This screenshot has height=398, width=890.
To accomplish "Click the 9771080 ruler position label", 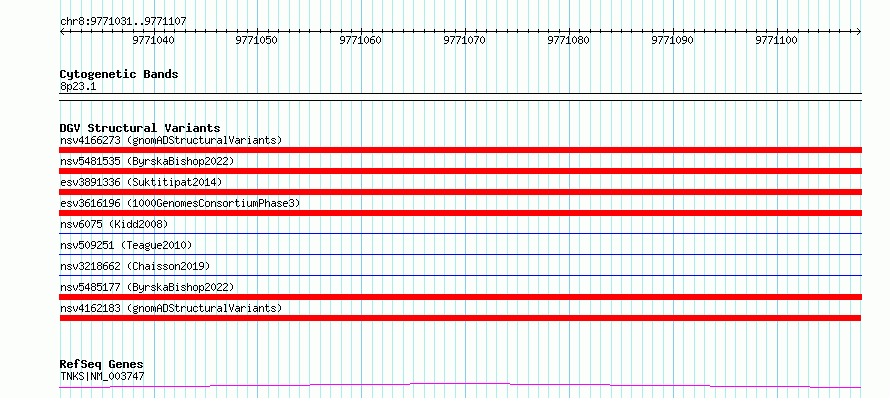I will (x=569, y=40).
